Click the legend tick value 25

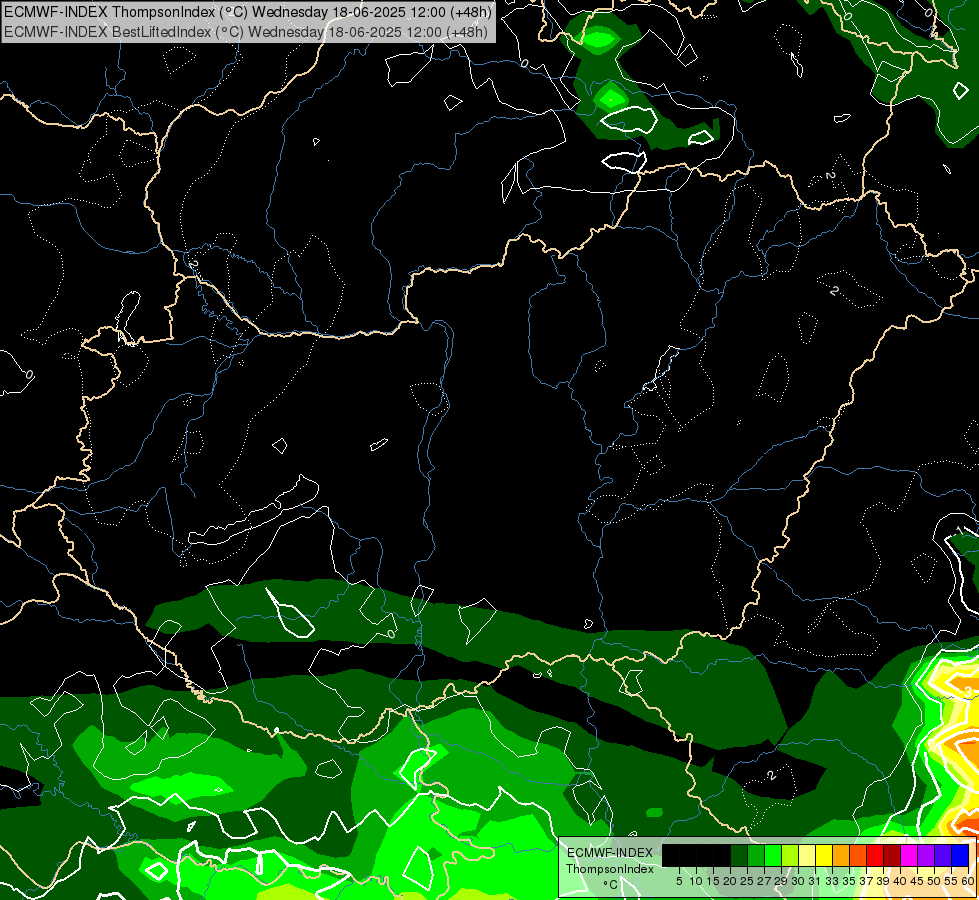(747, 881)
